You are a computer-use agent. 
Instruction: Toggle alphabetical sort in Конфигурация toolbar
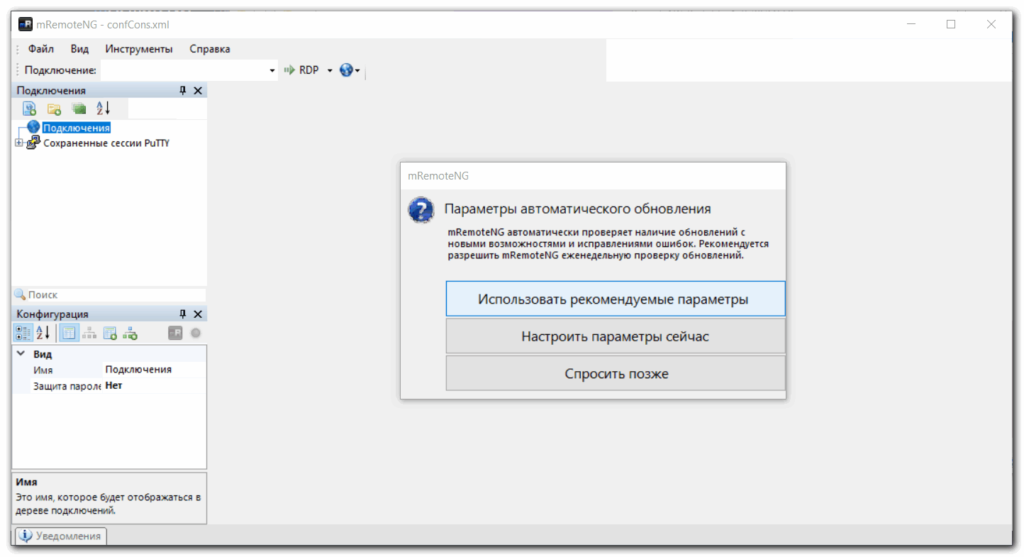(x=43, y=333)
